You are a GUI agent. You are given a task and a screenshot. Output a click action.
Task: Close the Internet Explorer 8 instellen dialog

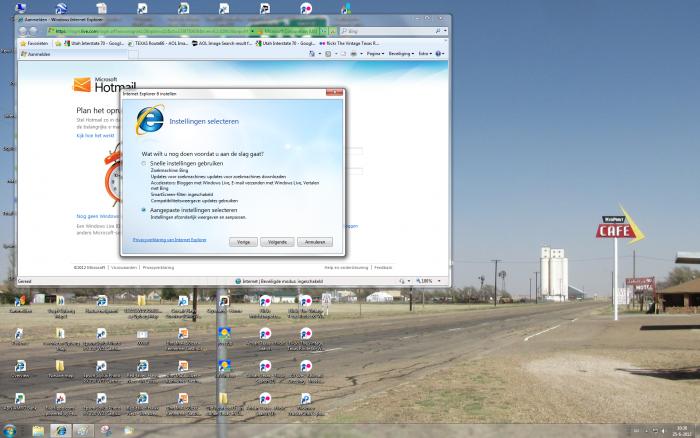point(334,92)
